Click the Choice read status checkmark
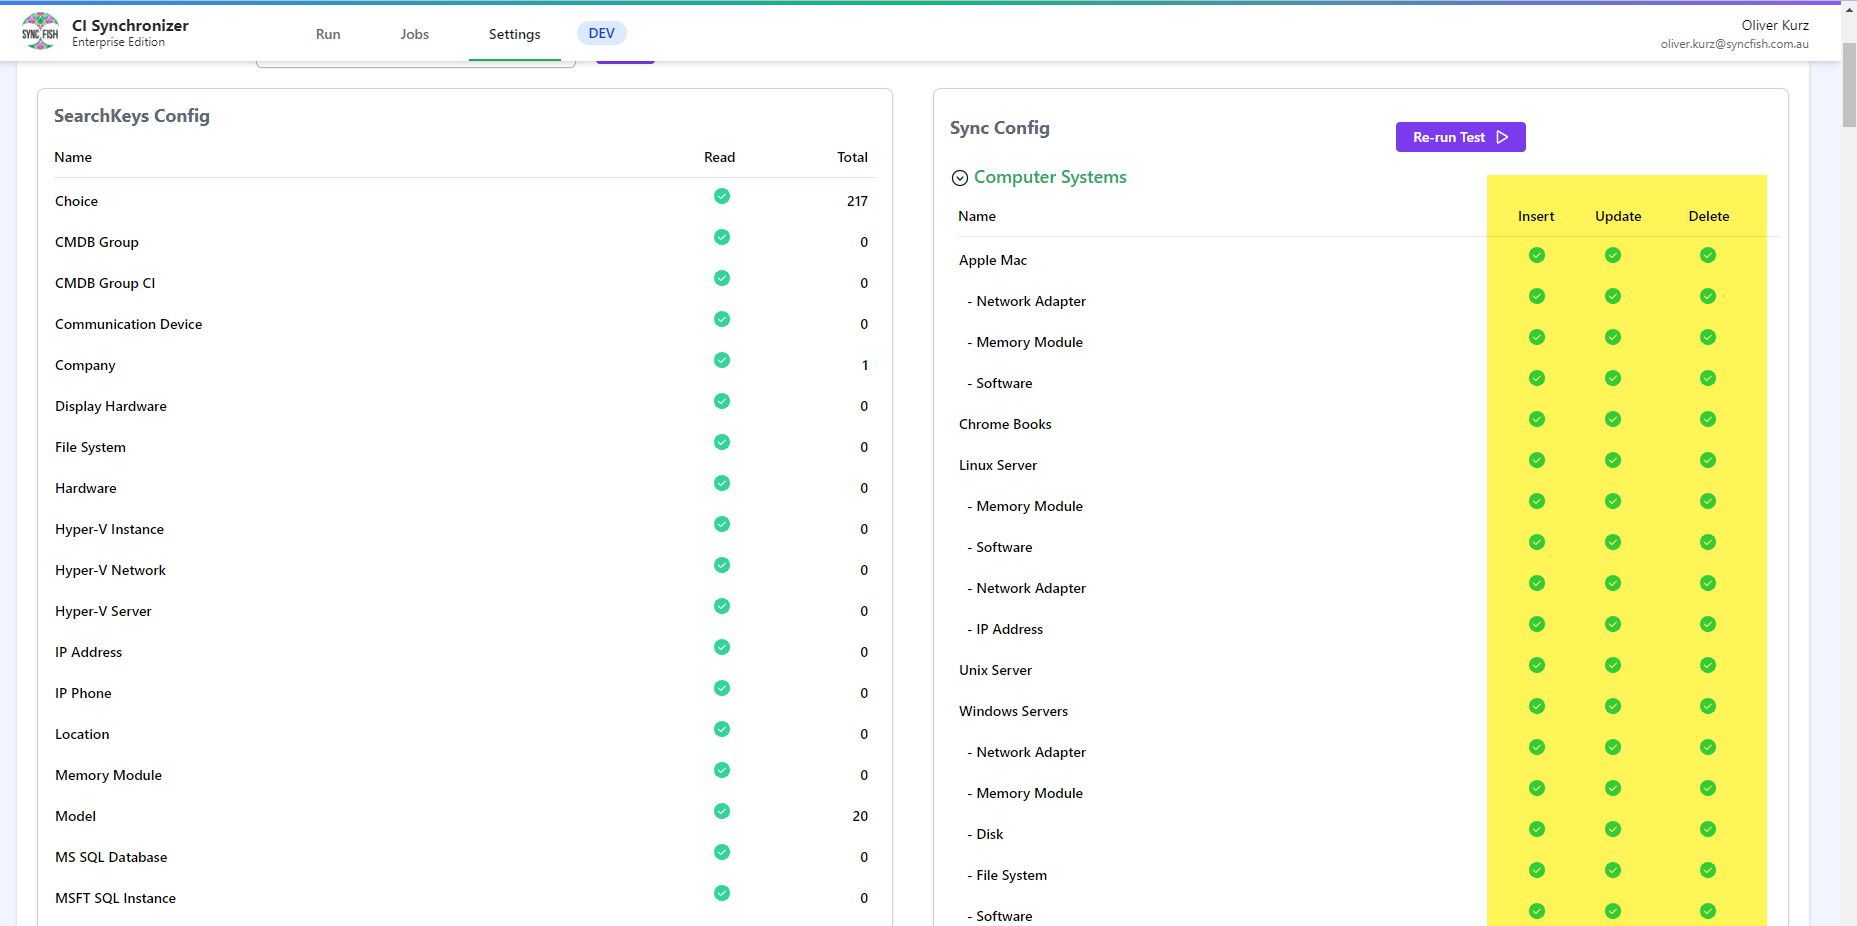1857x926 pixels. (722, 196)
